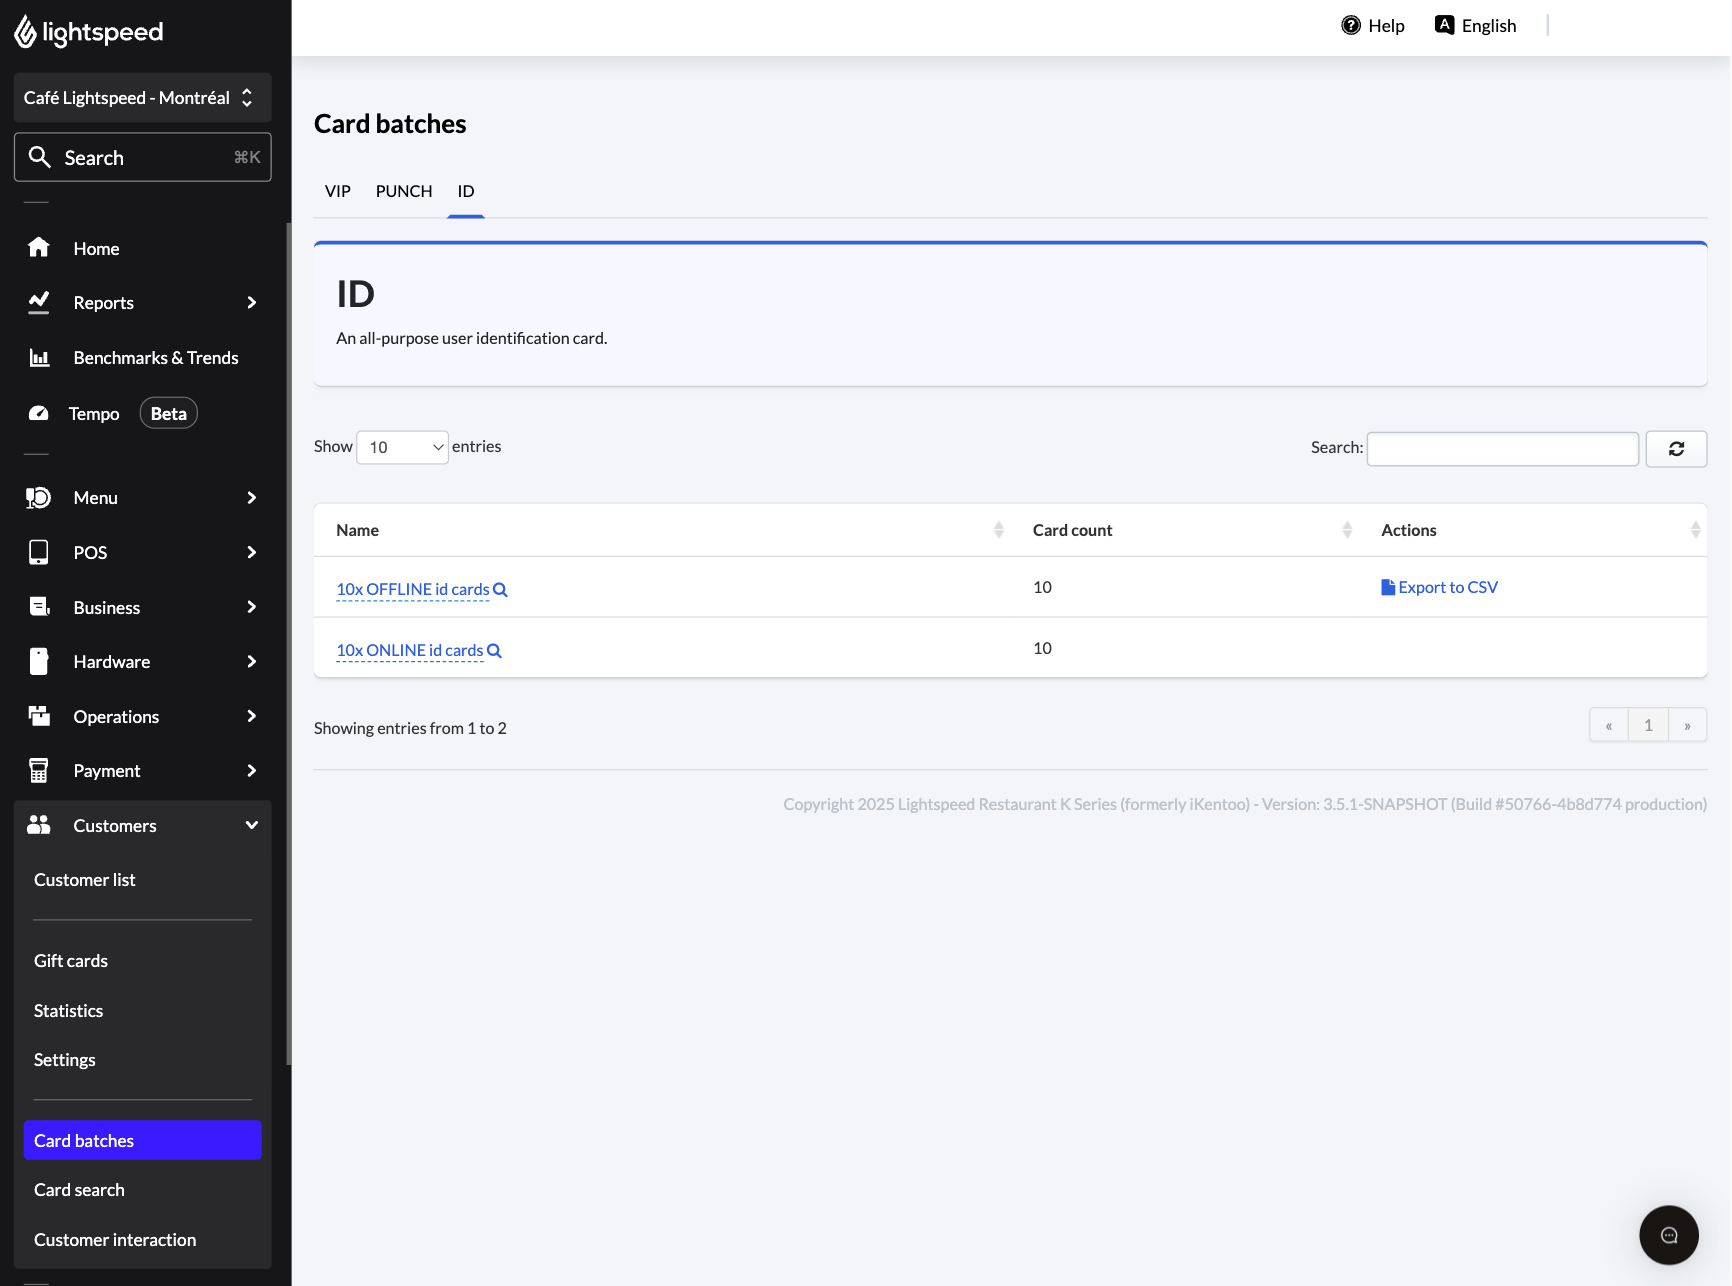Viewport: 1732px width, 1286px height.
Task: Click the English language icon
Action: point(1444,24)
